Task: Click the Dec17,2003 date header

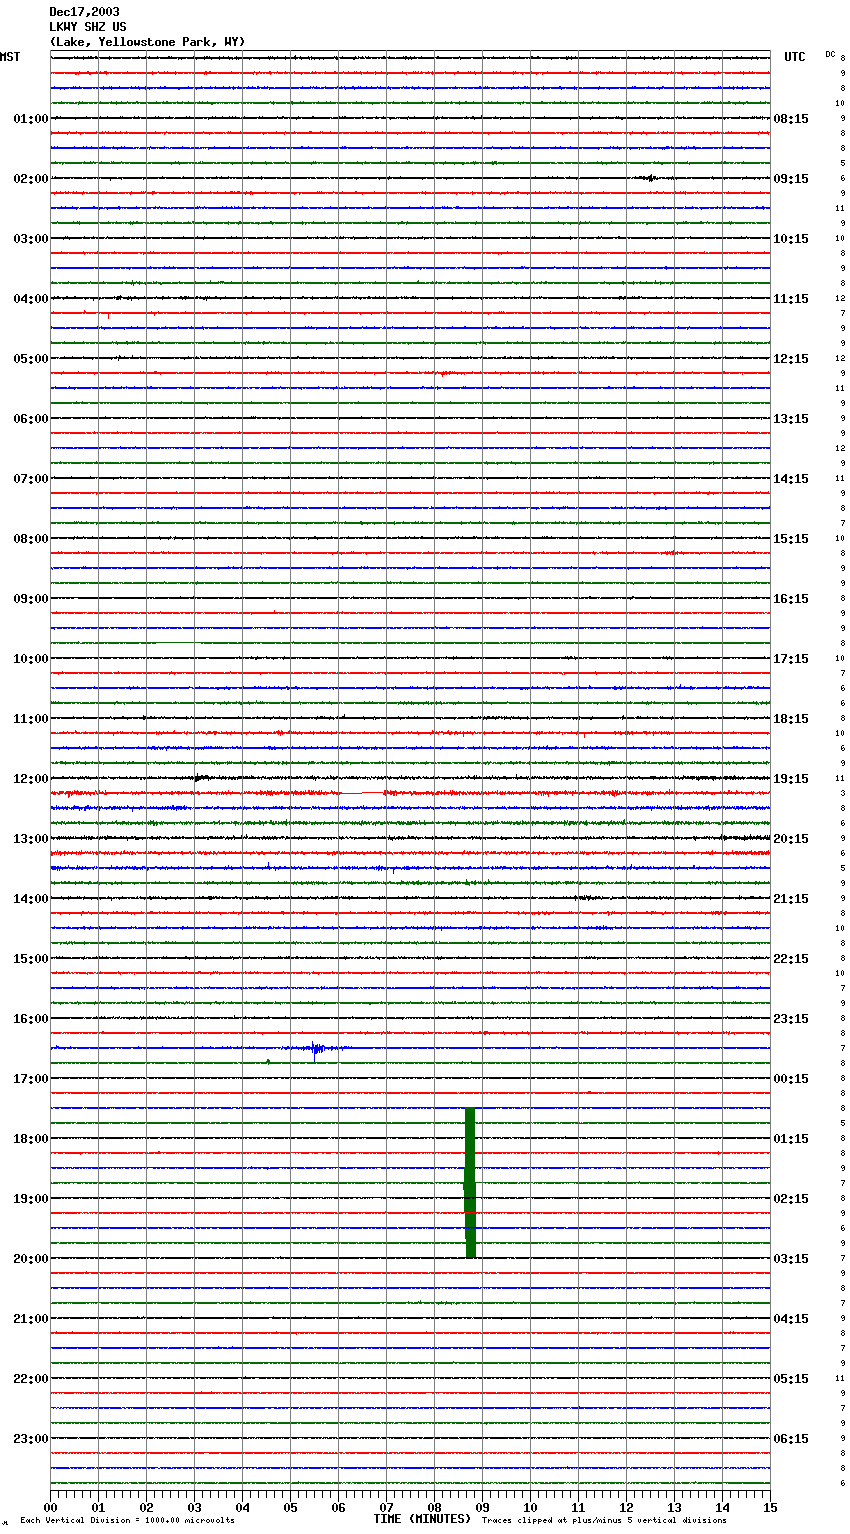Action: (84, 12)
